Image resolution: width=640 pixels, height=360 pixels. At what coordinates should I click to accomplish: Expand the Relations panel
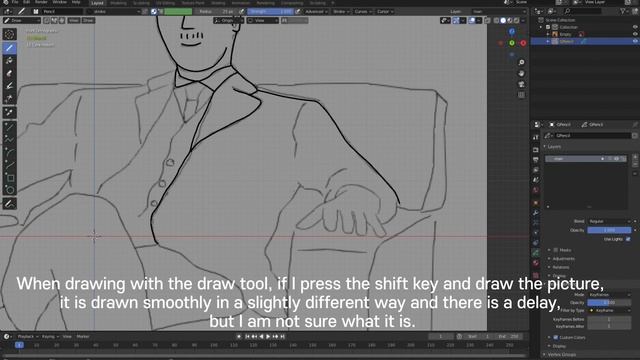pyautogui.click(x=560, y=267)
